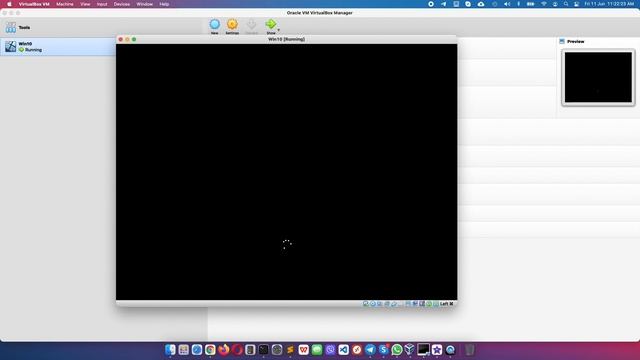
Task: Open the Machine menu
Action: [64, 4]
